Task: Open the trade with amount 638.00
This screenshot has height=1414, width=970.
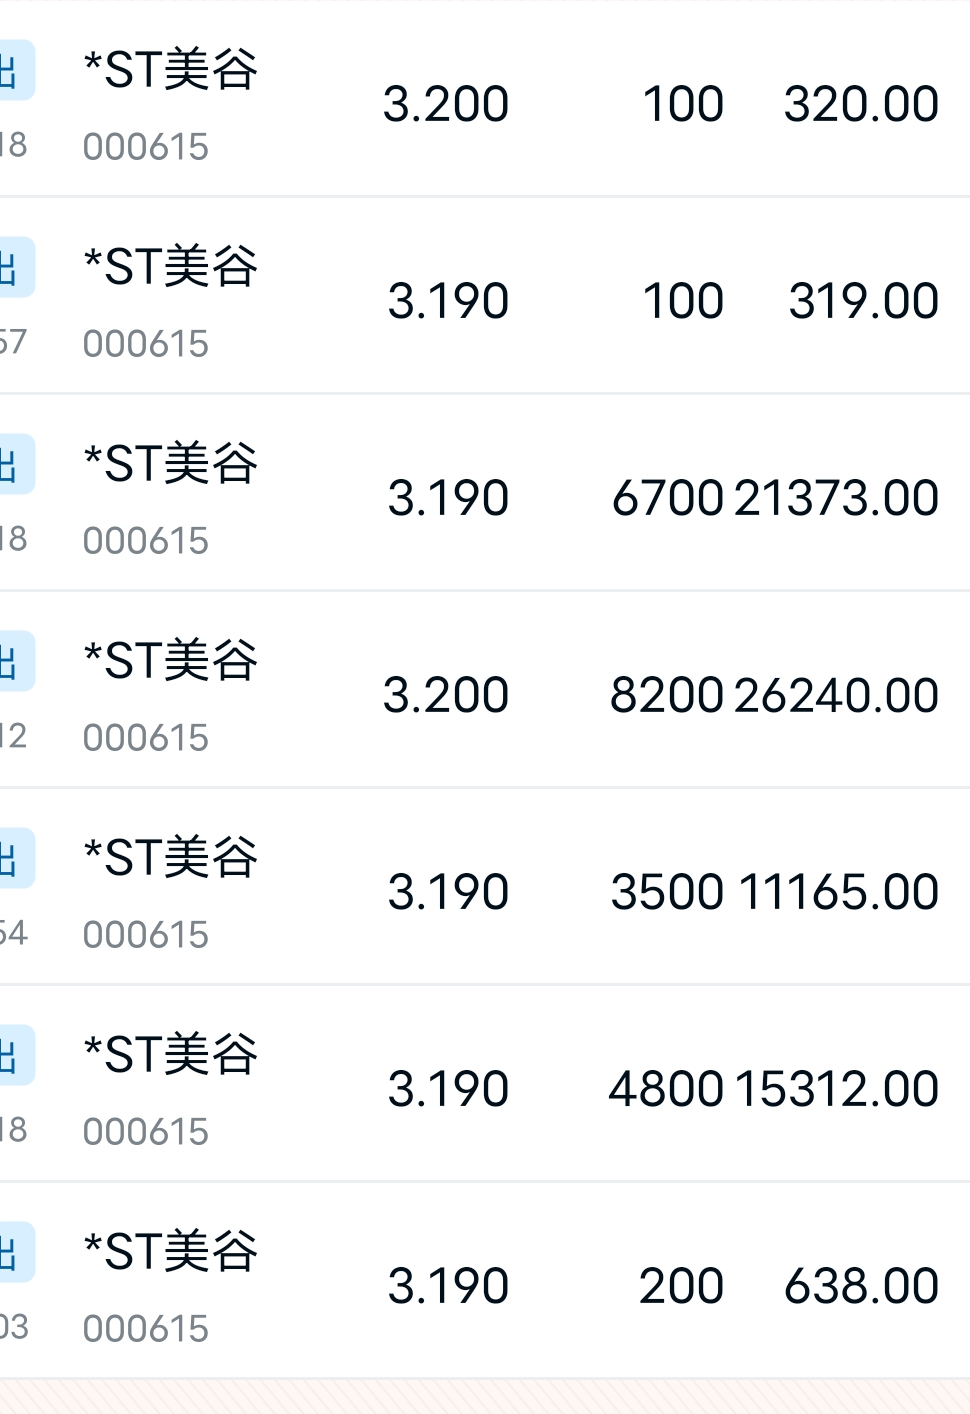Action: 485,1280
